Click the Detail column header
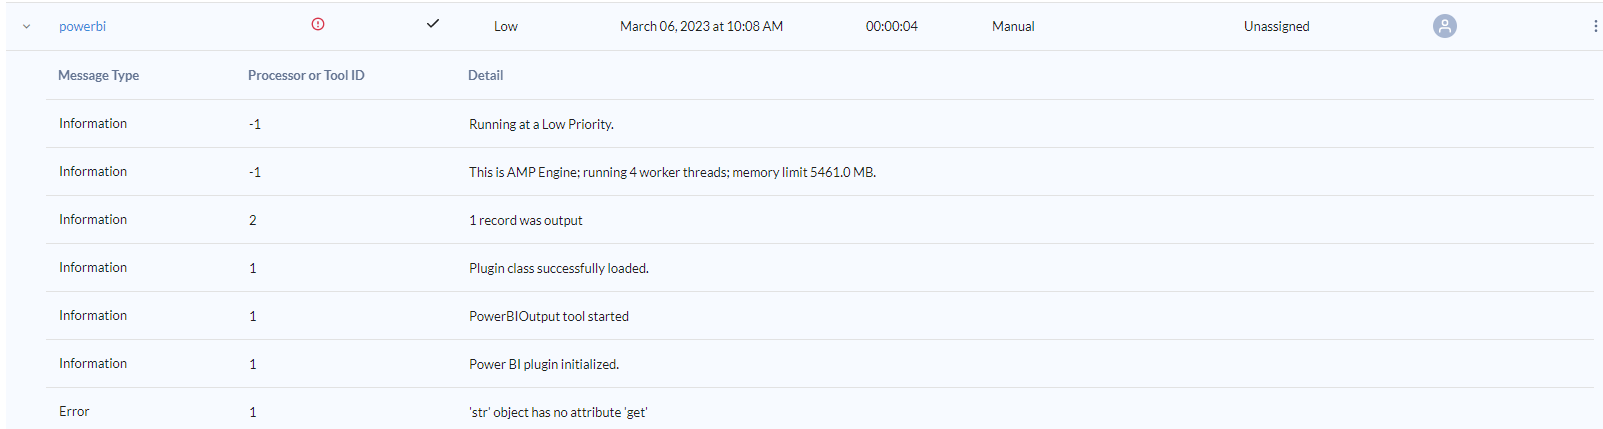 click(485, 75)
